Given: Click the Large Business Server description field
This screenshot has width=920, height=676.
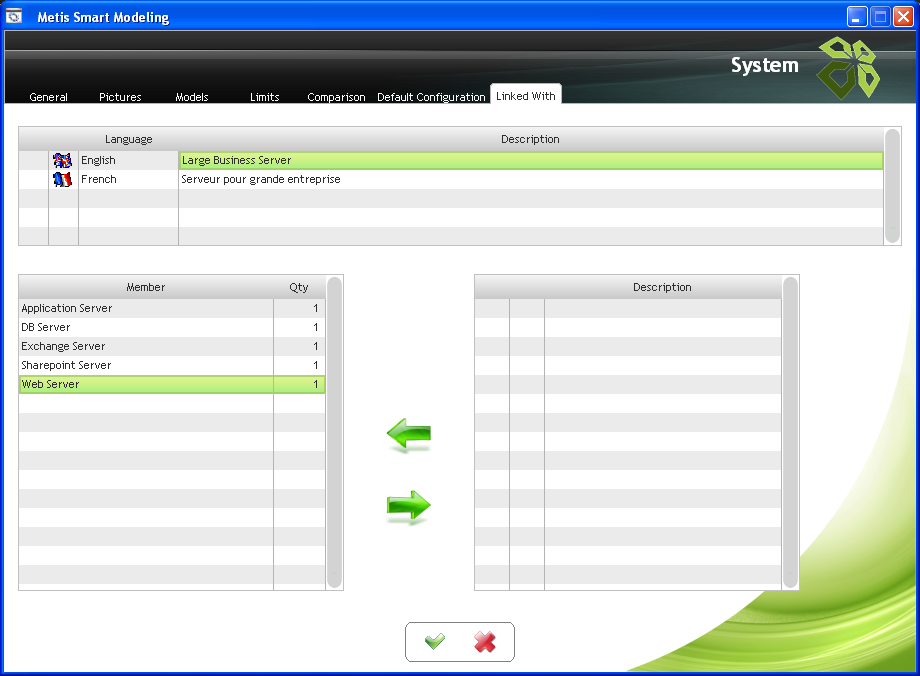Looking at the screenshot, I should 530,160.
